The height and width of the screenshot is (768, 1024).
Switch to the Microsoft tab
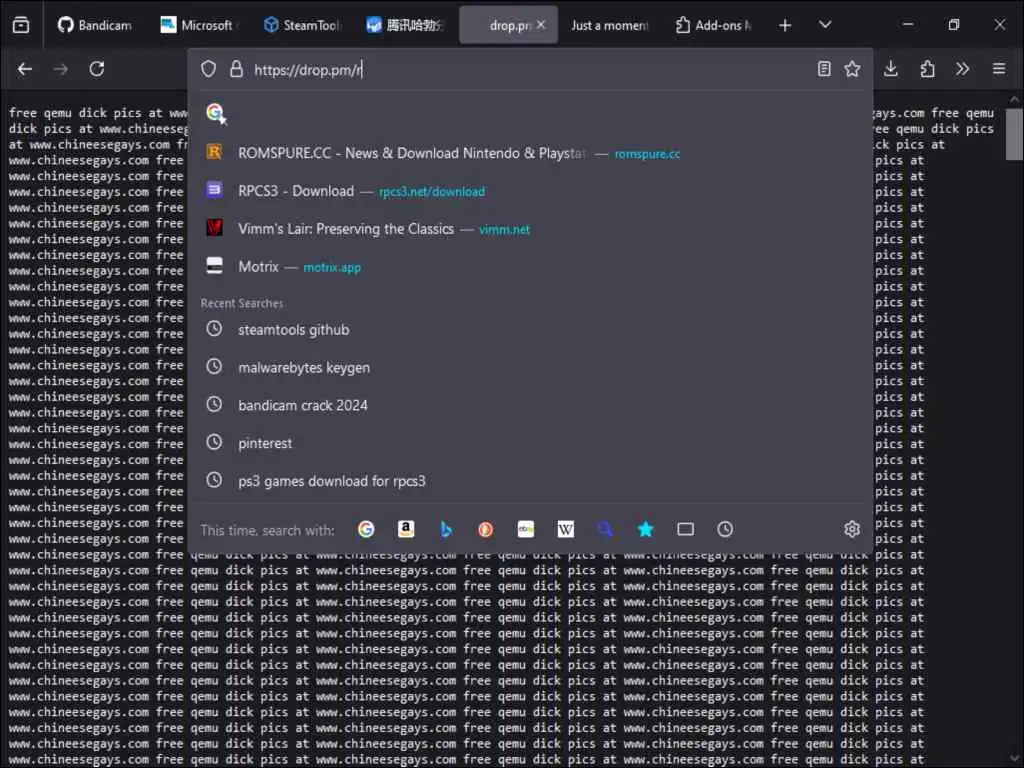pyautogui.click(x=199, y=25)
